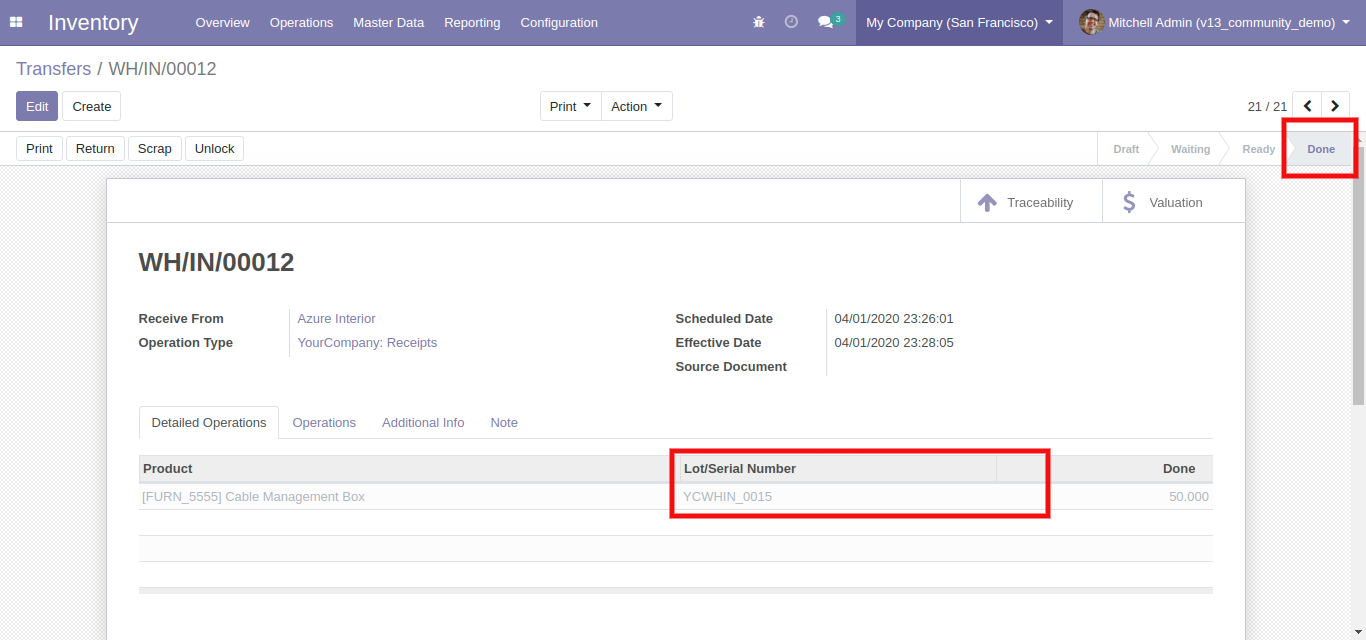Go to next record arrow
The width and height of the screenshot is (1366, 640).
click(1335, 106)
